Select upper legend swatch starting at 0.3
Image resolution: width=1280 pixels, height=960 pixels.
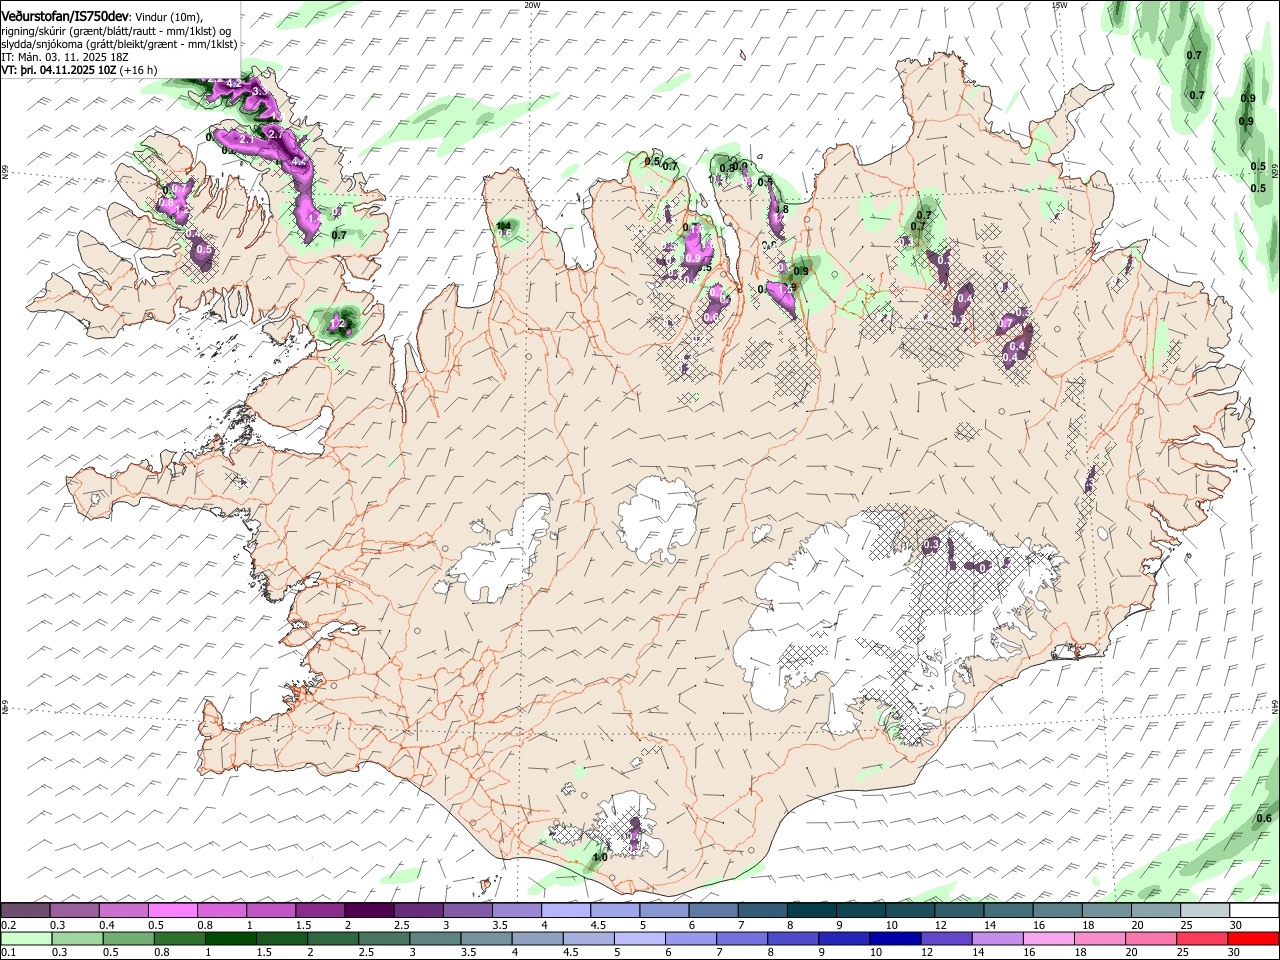coord(74,911)
